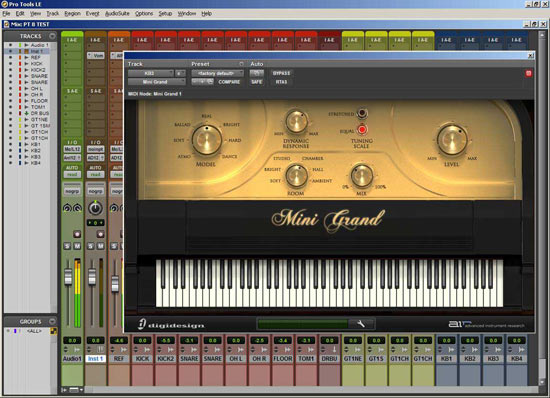This screenshot has width=550, height=398.
Task: Select Stretched tuning scale switch
Action: click(362, 114)
